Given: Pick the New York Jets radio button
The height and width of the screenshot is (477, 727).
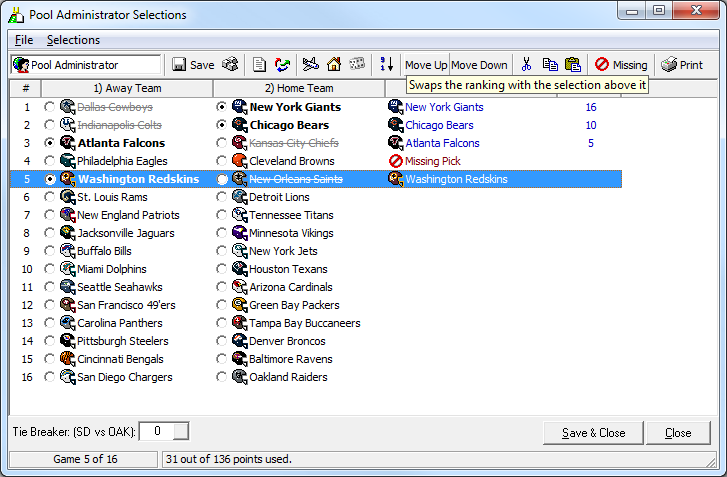Looking at the screenshot, I should click(222, 251).
